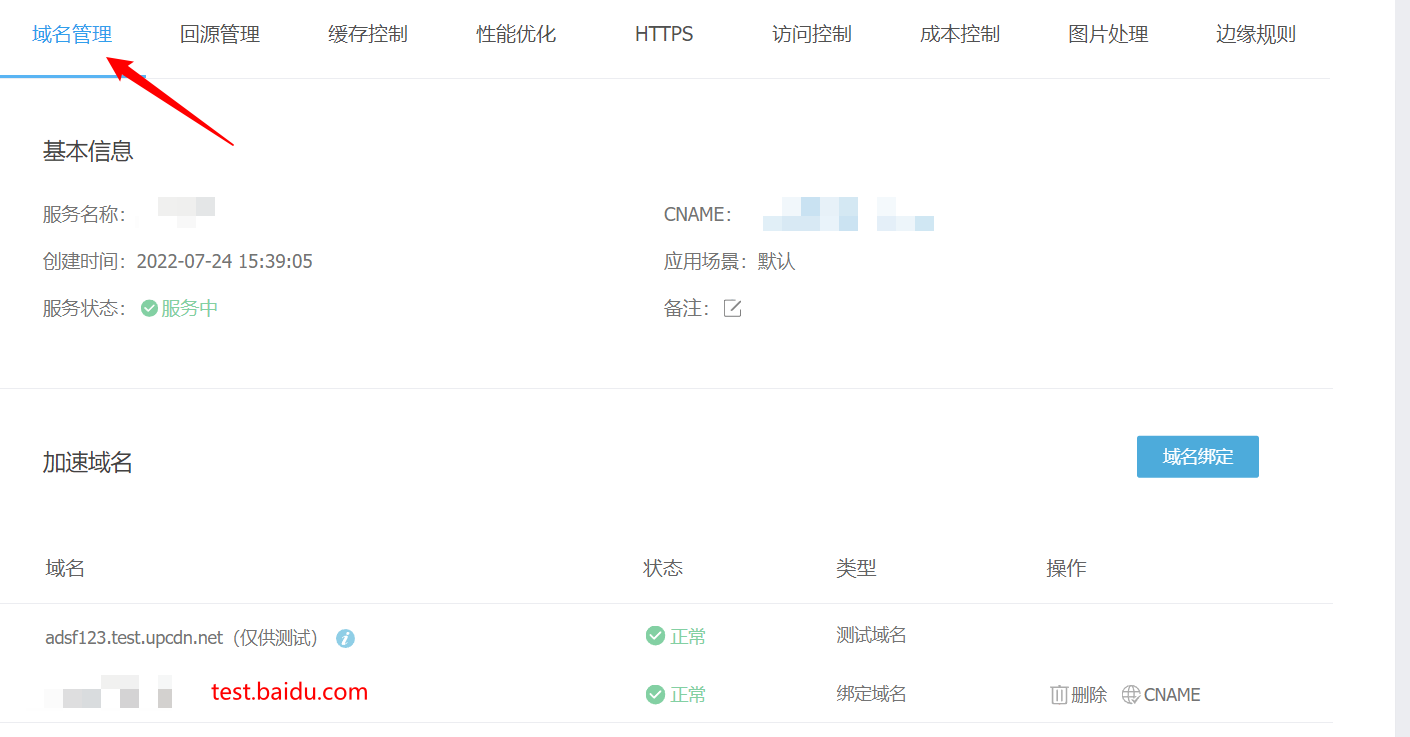This screenshot has height=737, width=1410.
Task: Go to the 性能优化 tab
Action: (x=516, y=34)
